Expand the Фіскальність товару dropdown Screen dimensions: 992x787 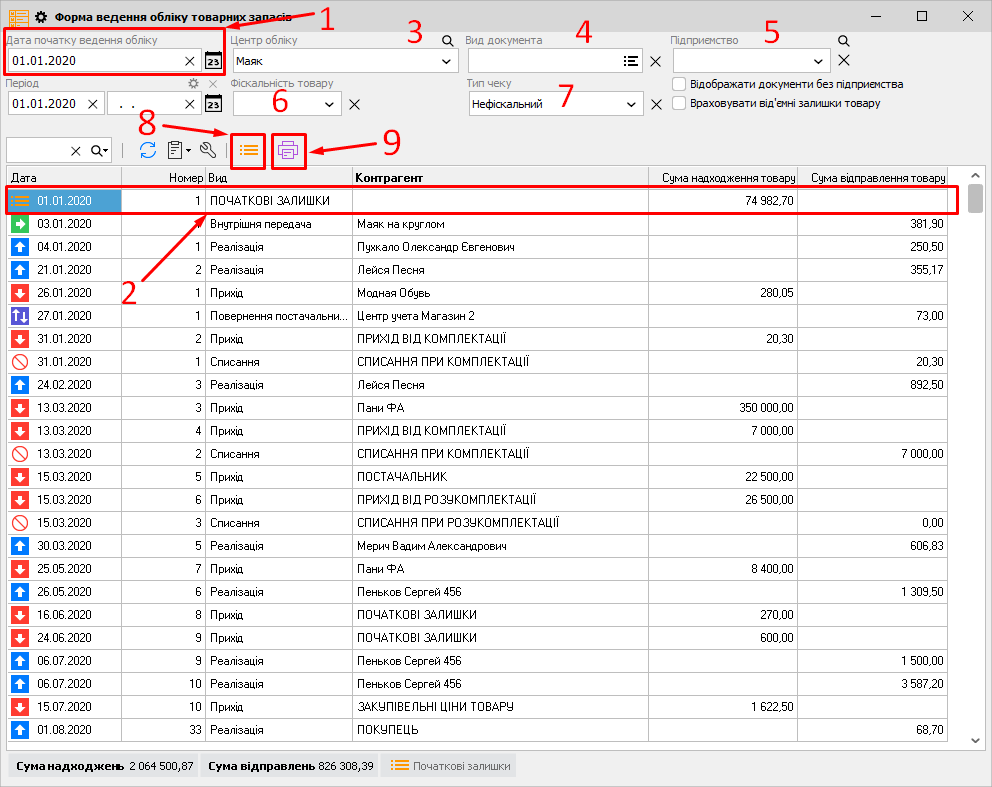[x=329, y=104]
